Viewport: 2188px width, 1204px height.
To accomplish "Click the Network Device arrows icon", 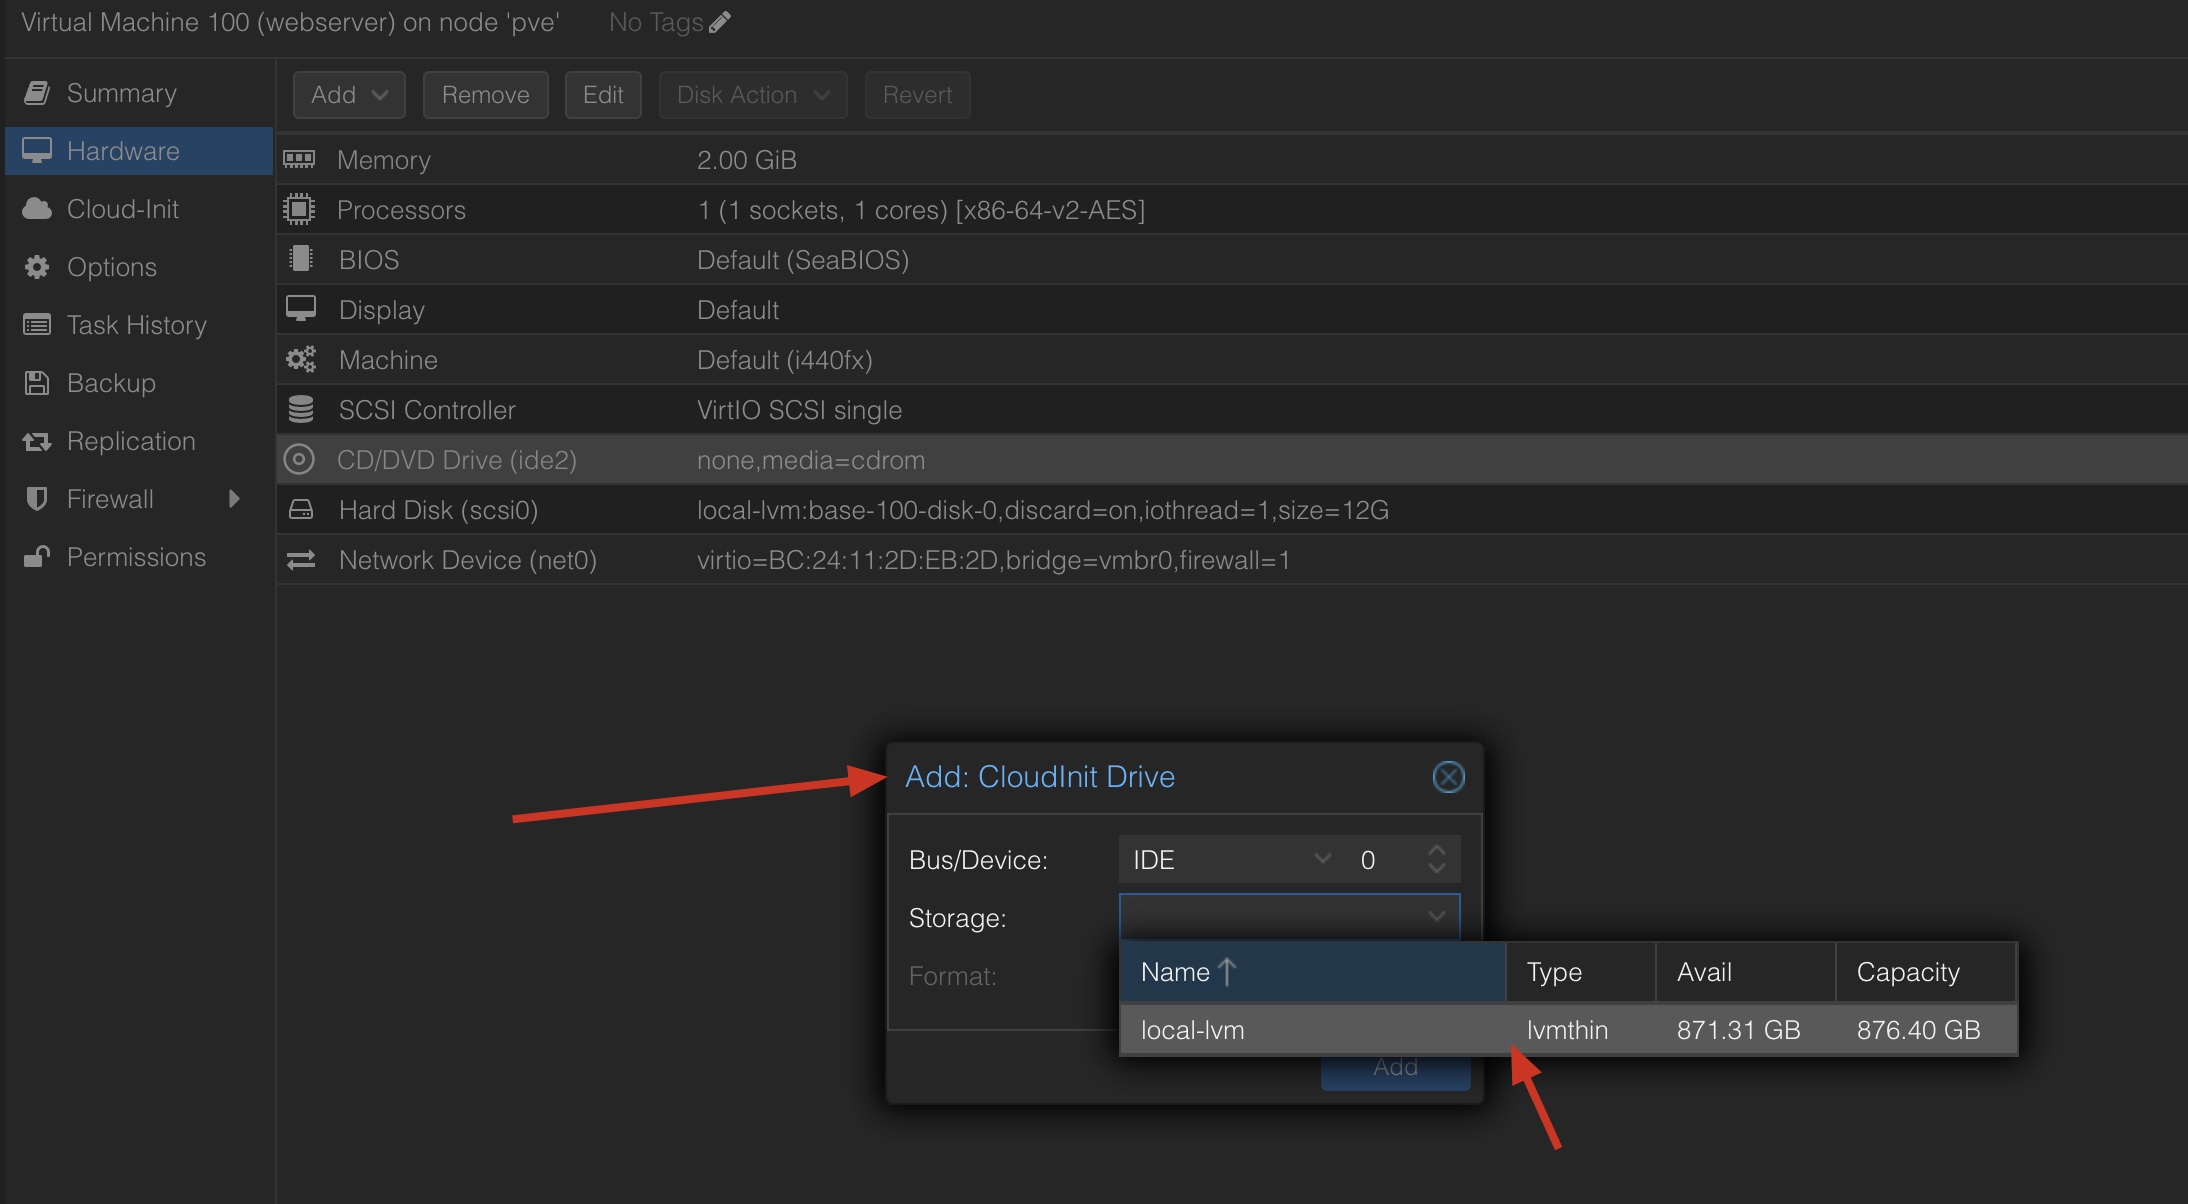I will pyautogui.click(x=301, y=560).
